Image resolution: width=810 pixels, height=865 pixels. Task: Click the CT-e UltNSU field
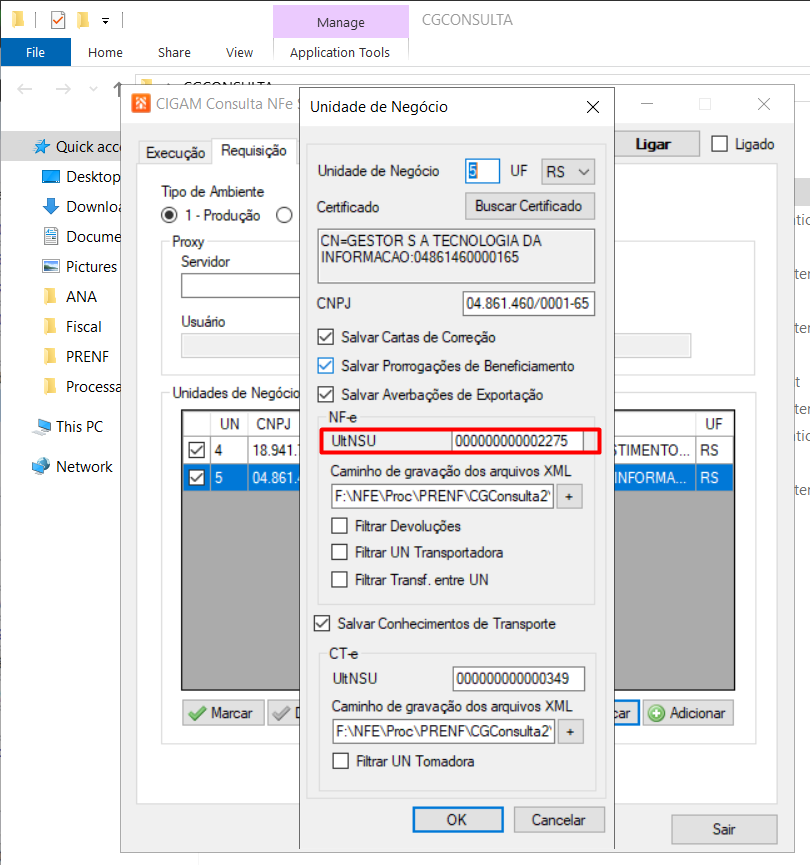(518, 679)
